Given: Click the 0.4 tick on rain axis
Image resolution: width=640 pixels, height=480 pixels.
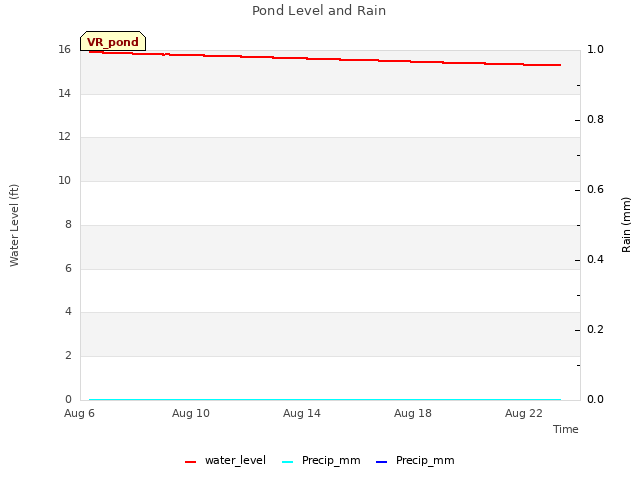Looking at the screenshot, I should (595, 260).
